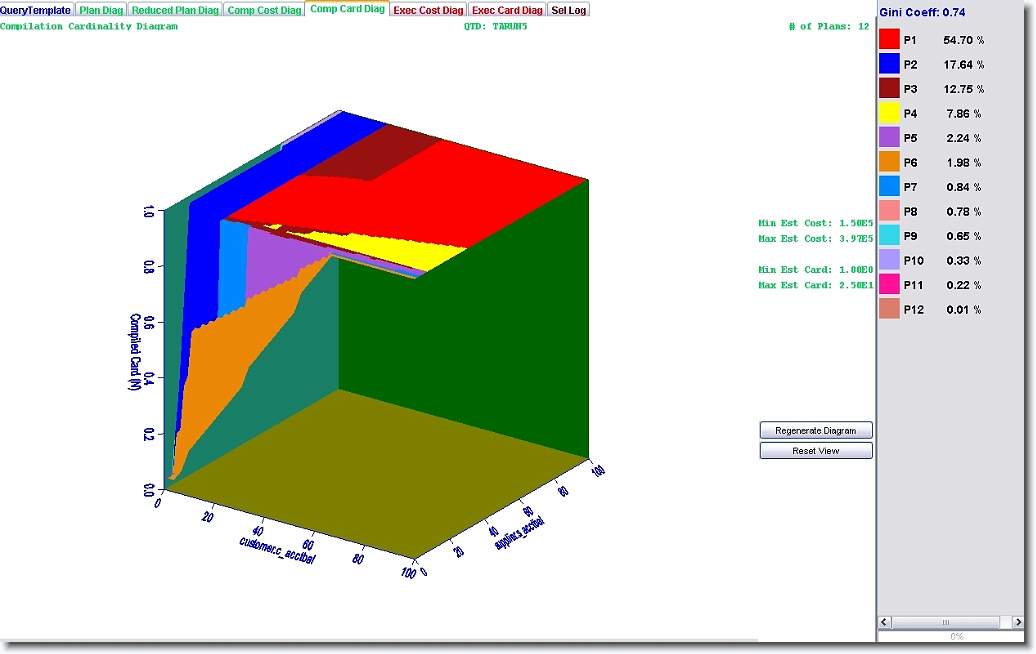This screenshot has height=654, width=1036.
Task: Click the pink P11 plan swatch
Action: 889,285
